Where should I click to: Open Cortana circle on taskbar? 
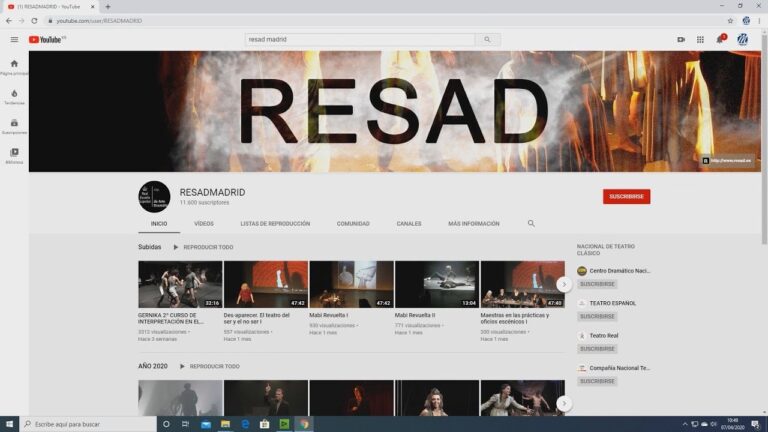(166, 424)
